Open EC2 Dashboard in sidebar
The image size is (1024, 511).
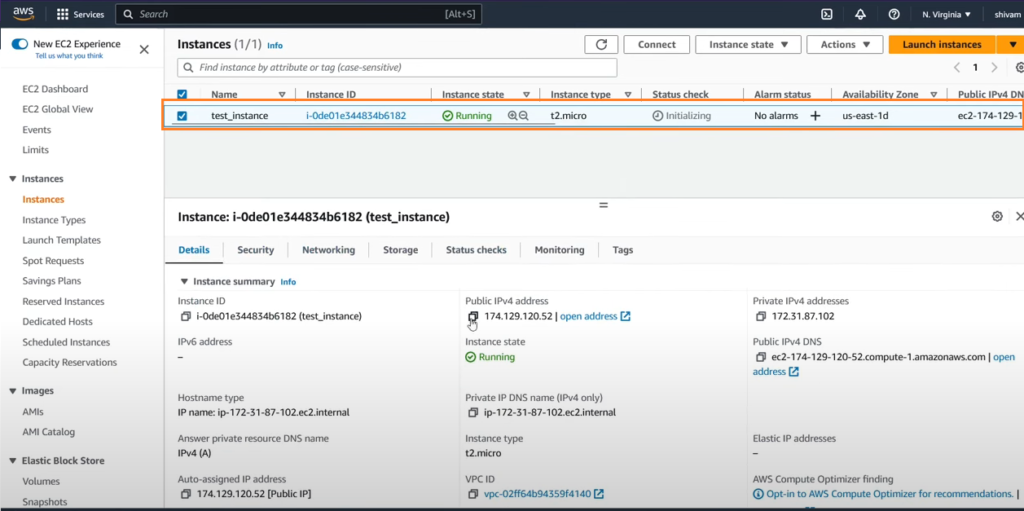click(55, 89)
